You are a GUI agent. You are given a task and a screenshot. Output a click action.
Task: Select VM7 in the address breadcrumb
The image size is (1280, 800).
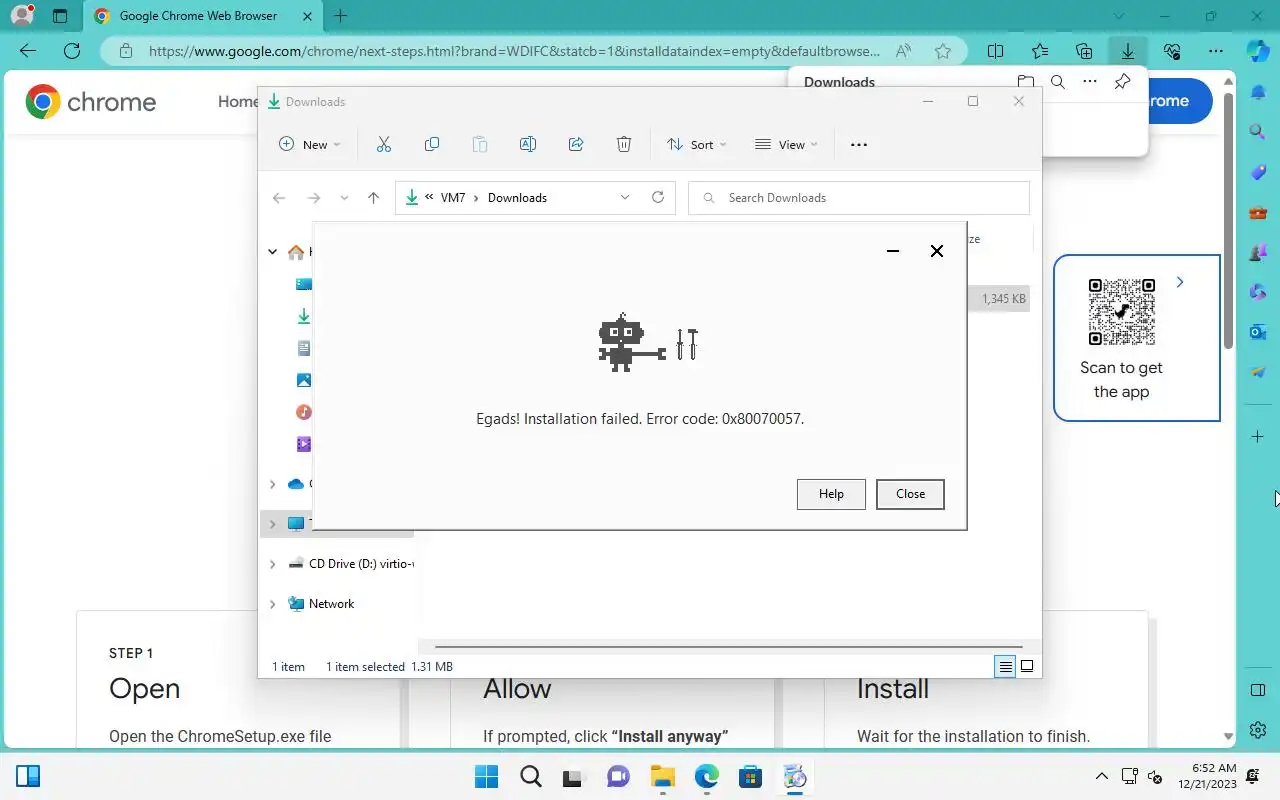pyautogui.click(x=453, y=198)
